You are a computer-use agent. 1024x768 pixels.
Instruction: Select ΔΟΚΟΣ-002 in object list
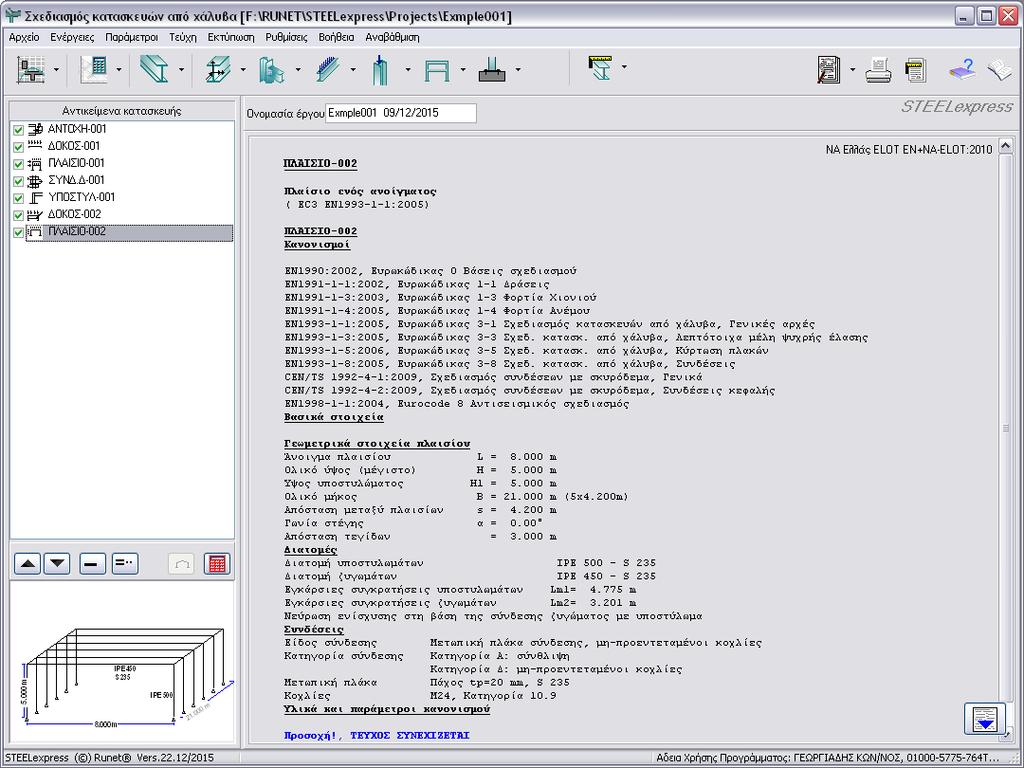[x=74, y=214]
